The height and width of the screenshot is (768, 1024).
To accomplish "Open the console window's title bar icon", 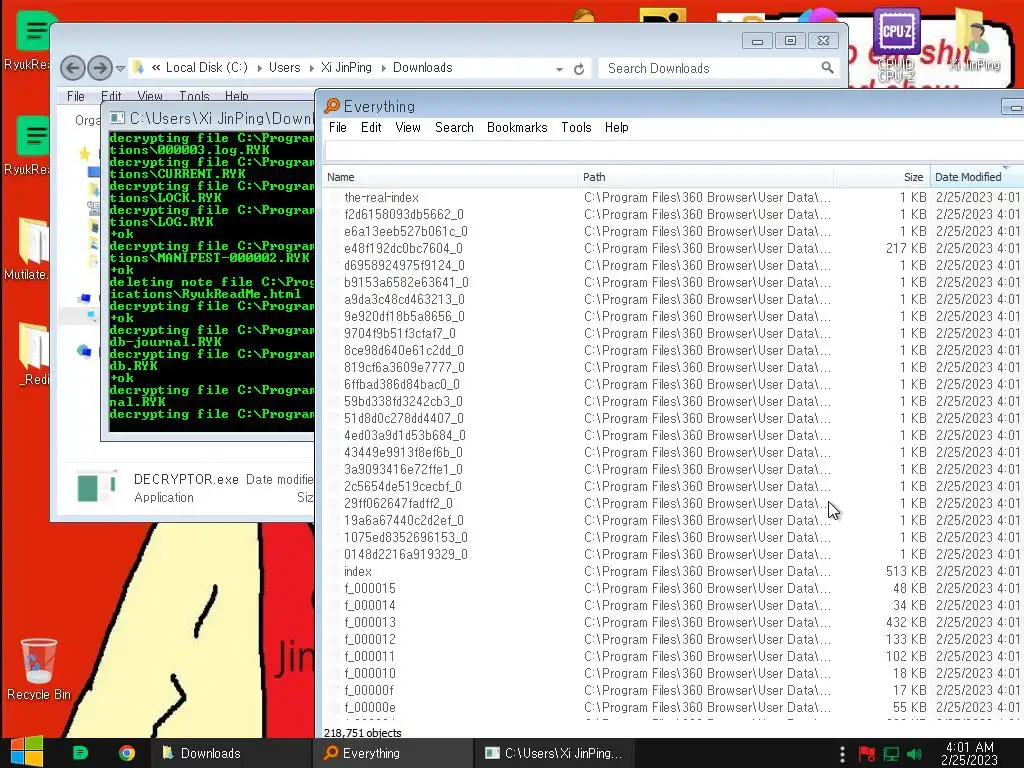I will 117,118.
